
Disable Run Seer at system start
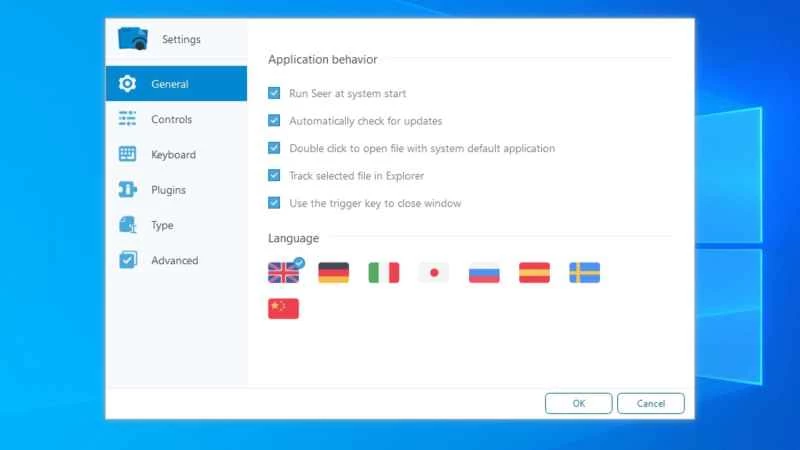[274, 93]
